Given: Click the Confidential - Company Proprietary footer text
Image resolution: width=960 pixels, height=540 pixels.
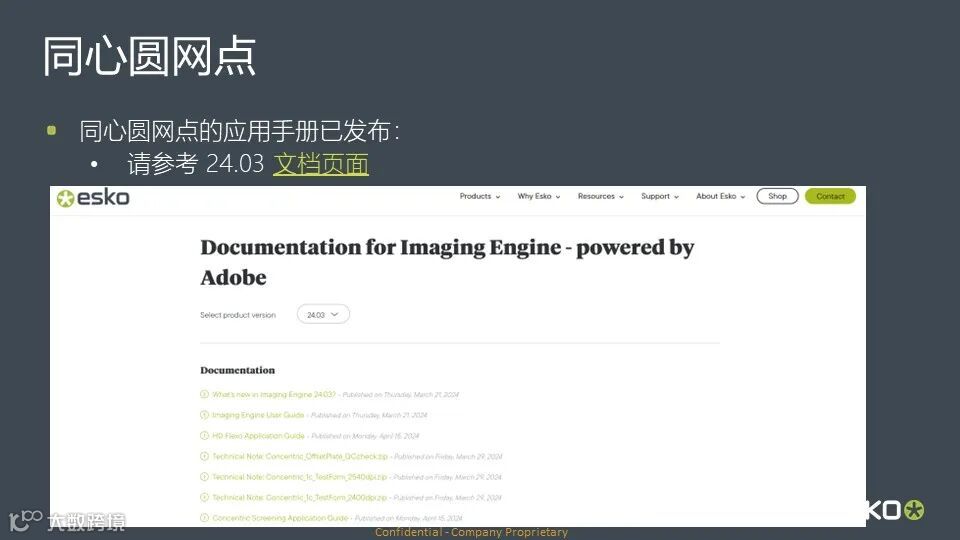Looking at the screenshot, I should [x=471, y=532].
